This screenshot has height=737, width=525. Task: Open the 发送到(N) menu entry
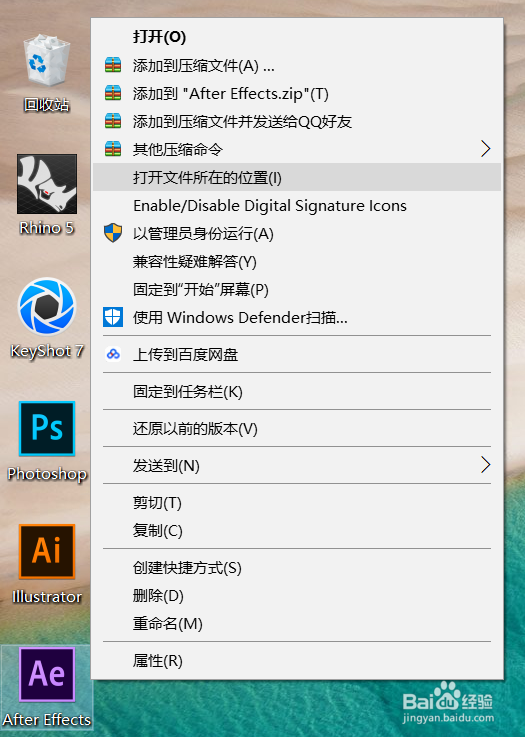coord(297,465)
